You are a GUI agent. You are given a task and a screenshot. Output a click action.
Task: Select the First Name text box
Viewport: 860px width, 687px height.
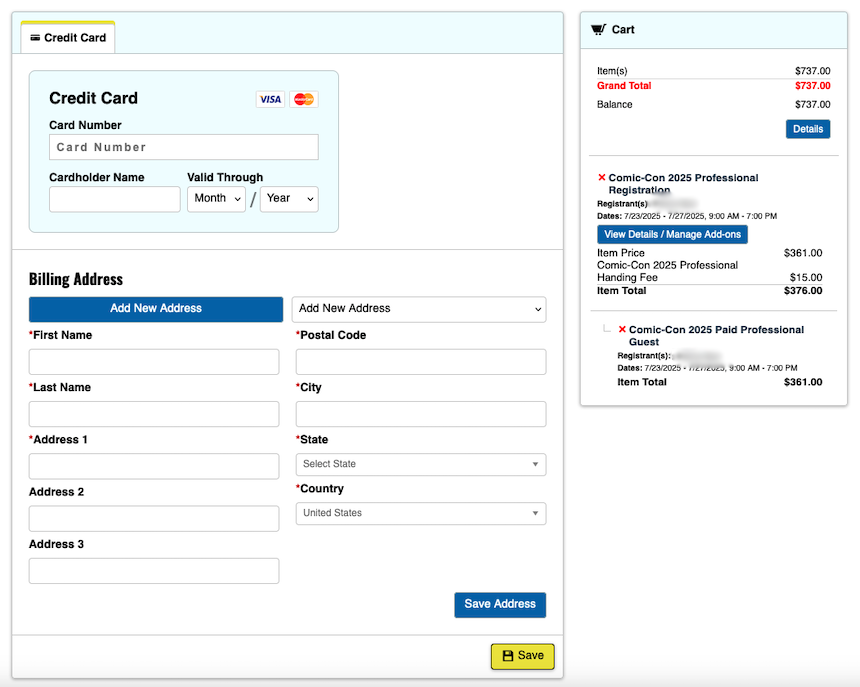coord(154,362)
